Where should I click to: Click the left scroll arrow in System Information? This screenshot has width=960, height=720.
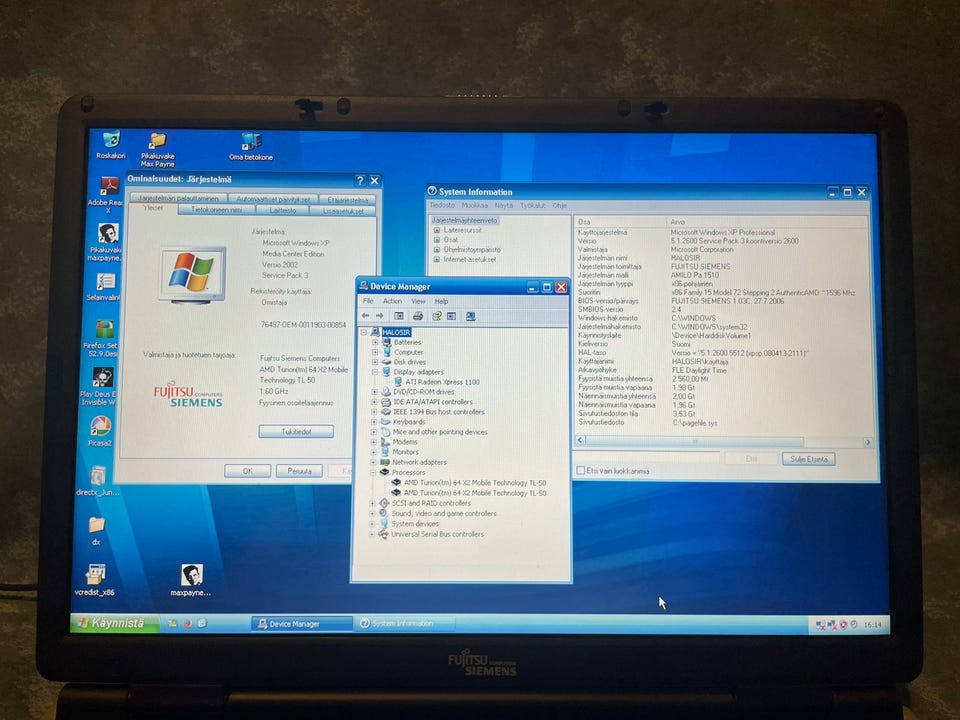(580, 440)
